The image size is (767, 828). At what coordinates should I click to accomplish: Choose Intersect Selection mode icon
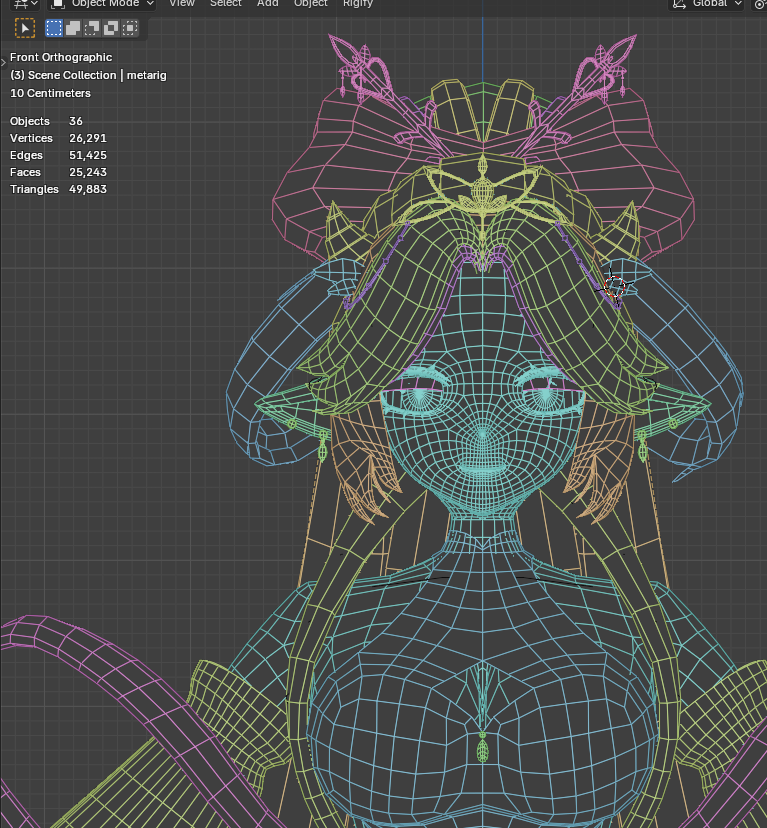click(130, 28)
